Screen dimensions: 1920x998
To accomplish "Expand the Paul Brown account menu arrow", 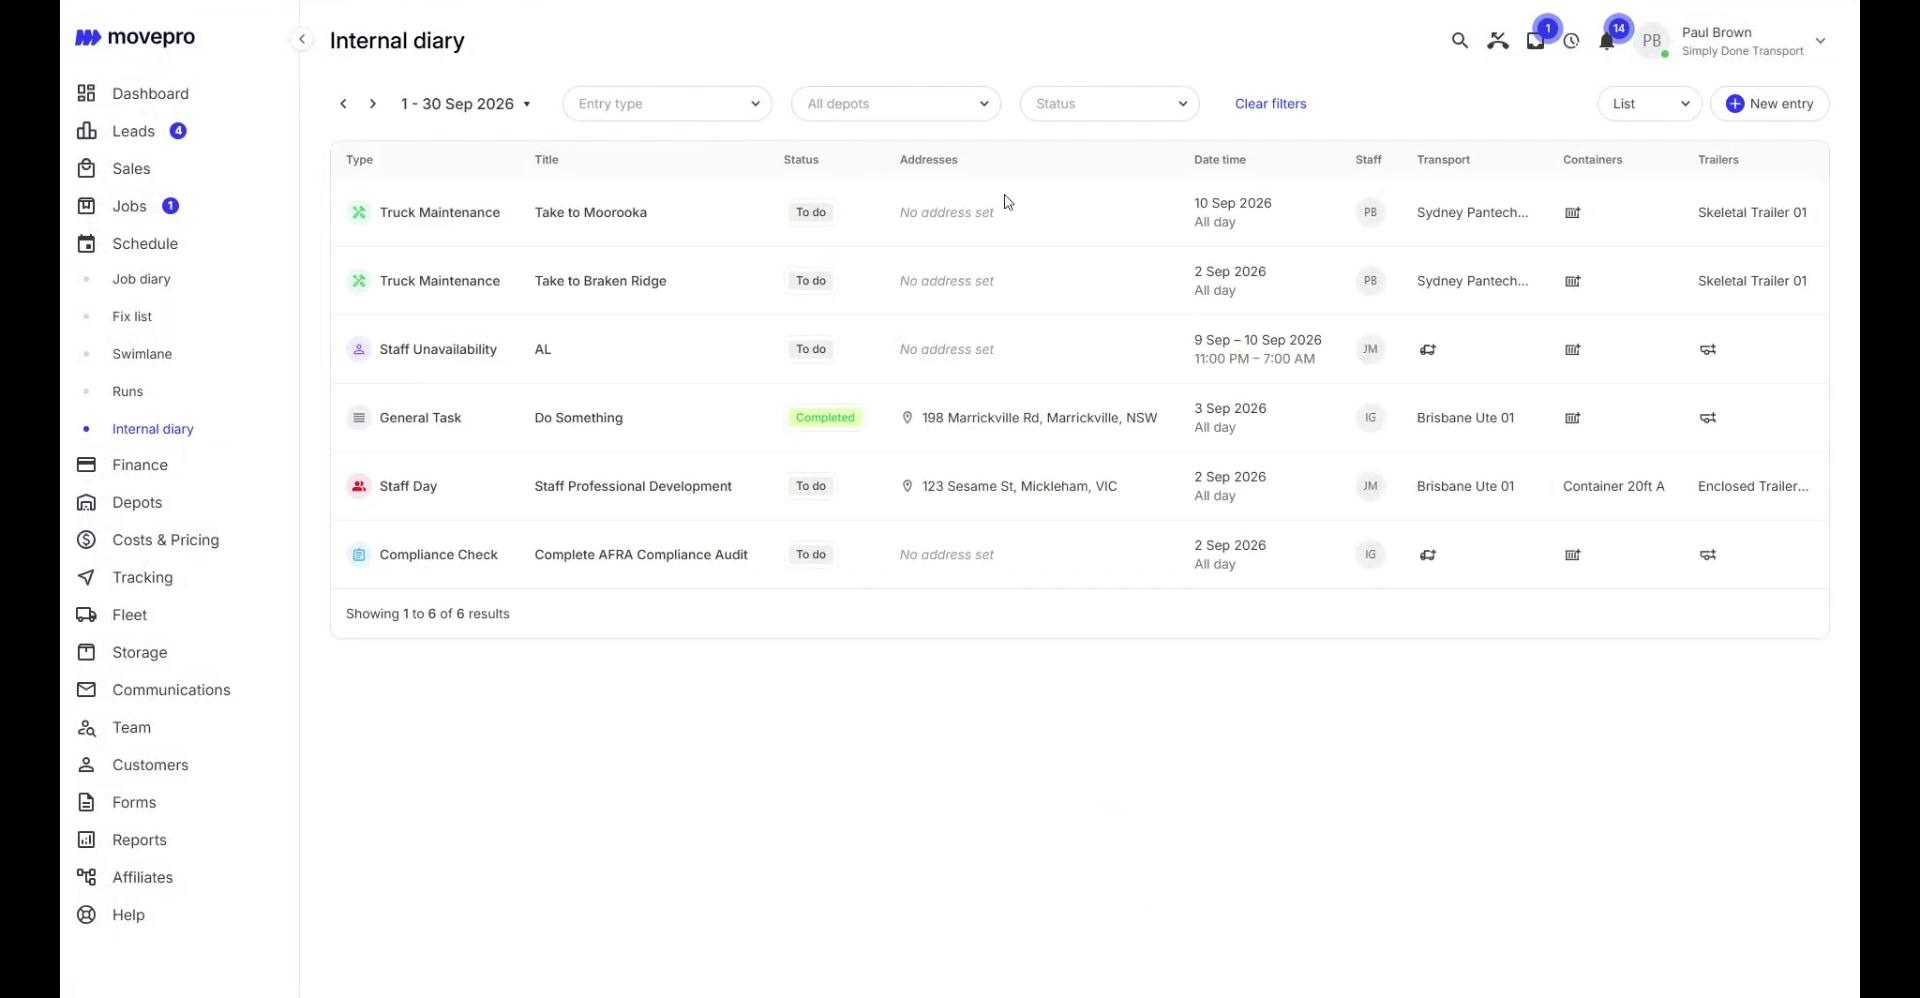I will [1821, 41].
